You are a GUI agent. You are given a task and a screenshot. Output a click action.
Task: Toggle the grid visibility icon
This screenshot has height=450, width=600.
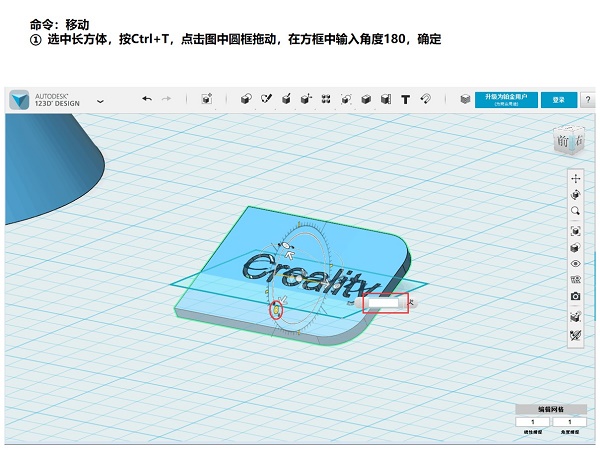click(576, 280)
